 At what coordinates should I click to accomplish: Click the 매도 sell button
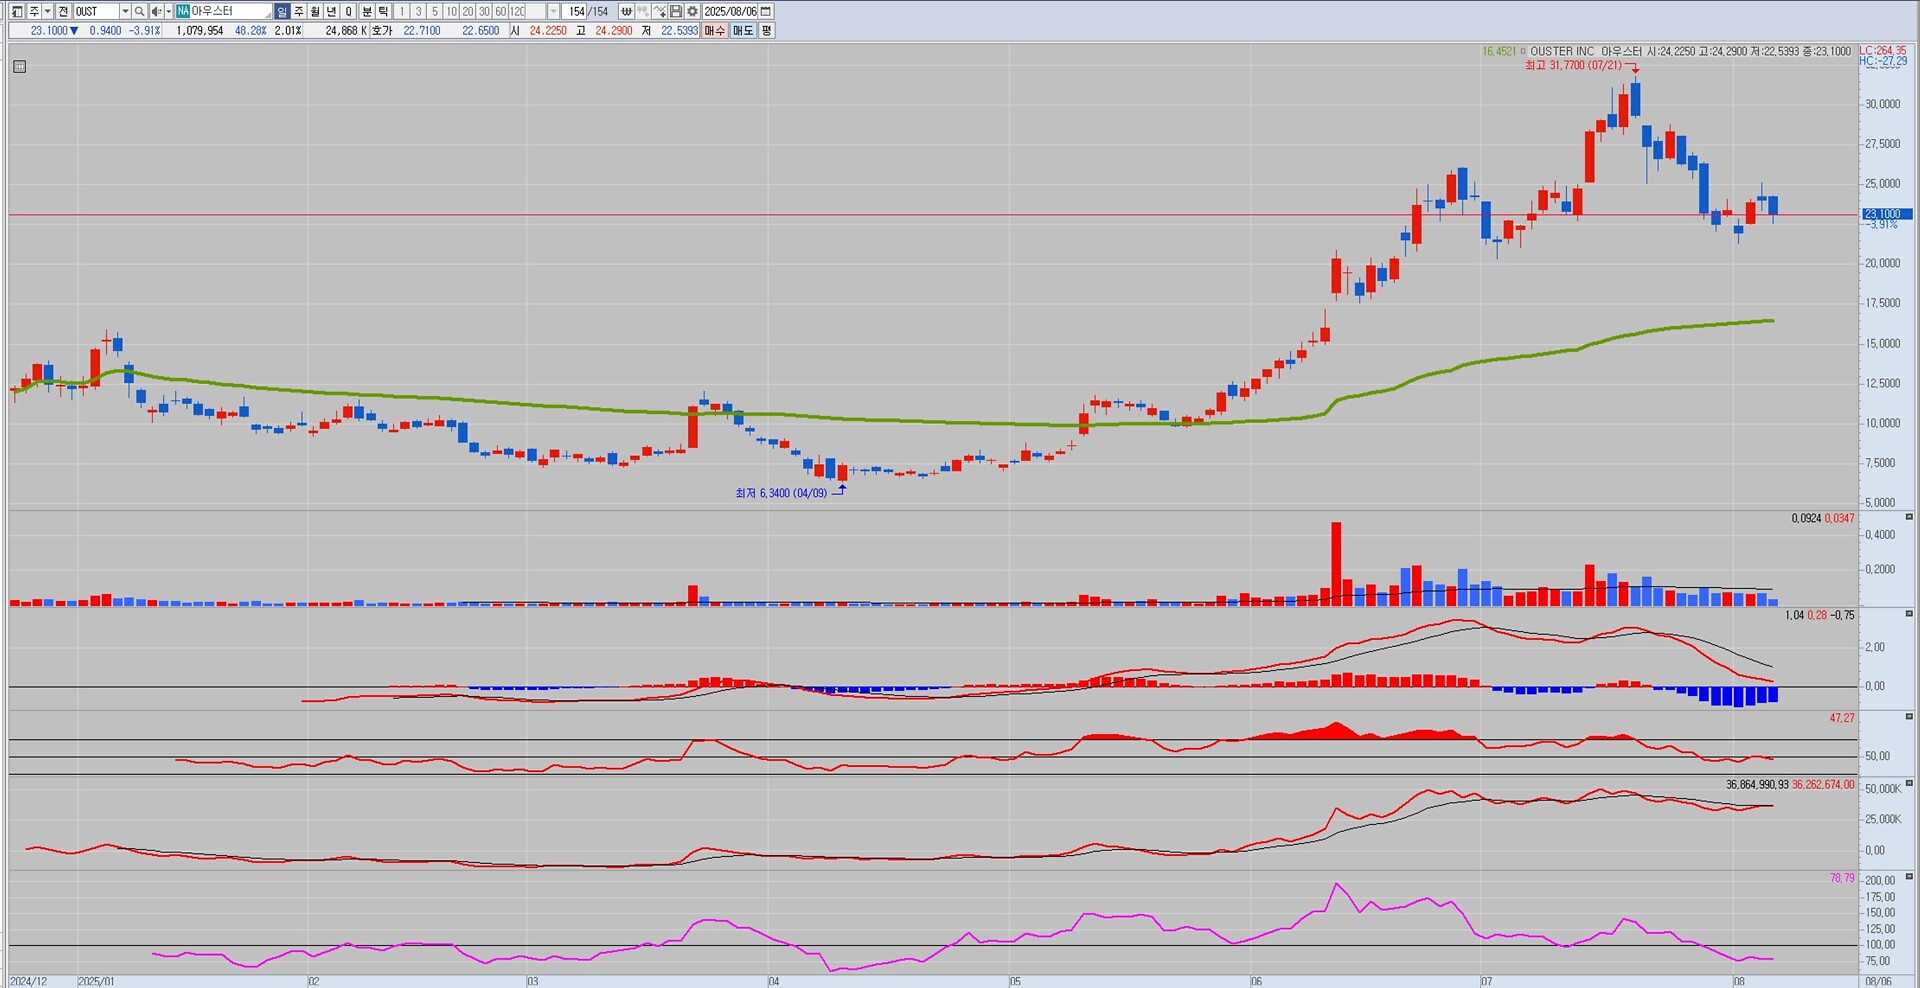(x=742, y=31)
